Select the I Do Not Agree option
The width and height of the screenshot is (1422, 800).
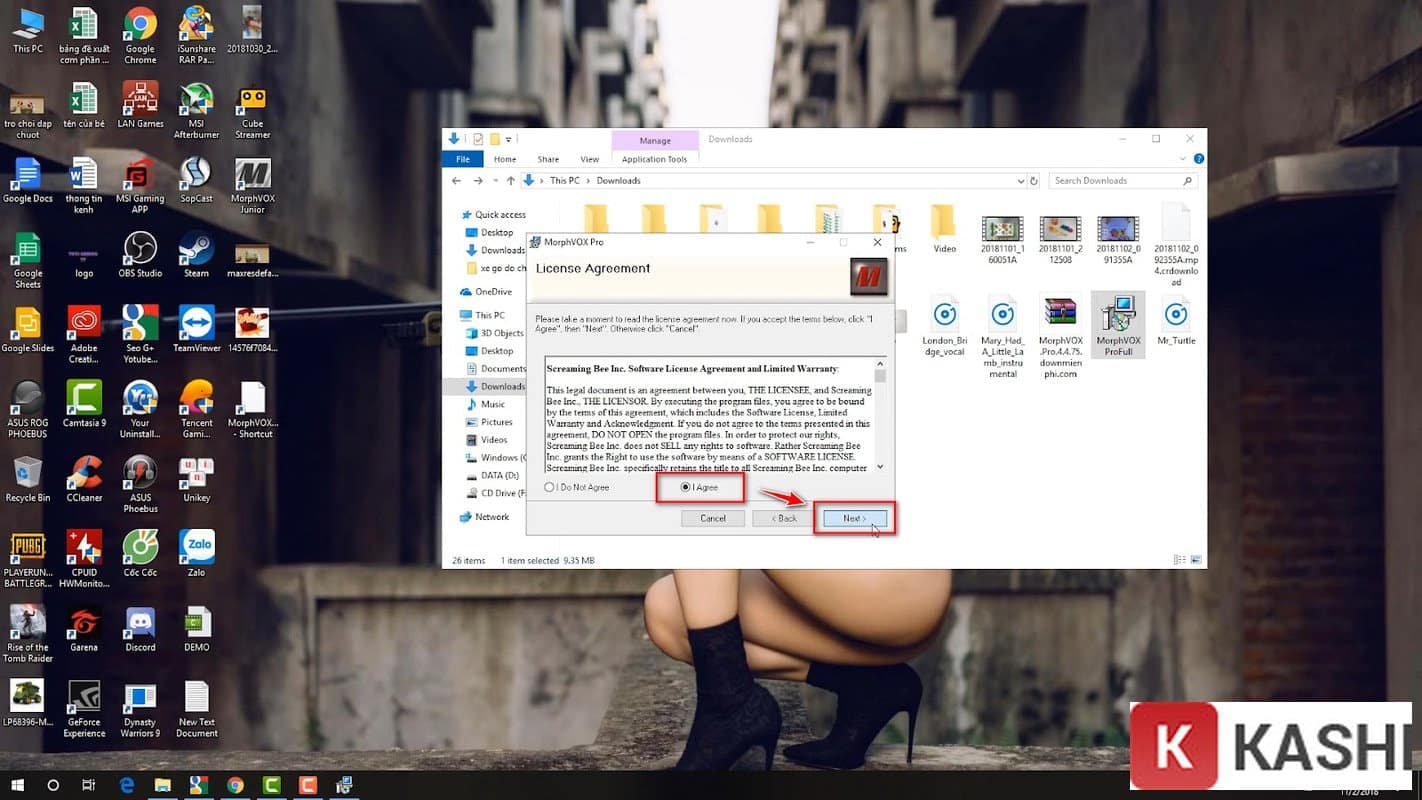click(x=550, y=487)
